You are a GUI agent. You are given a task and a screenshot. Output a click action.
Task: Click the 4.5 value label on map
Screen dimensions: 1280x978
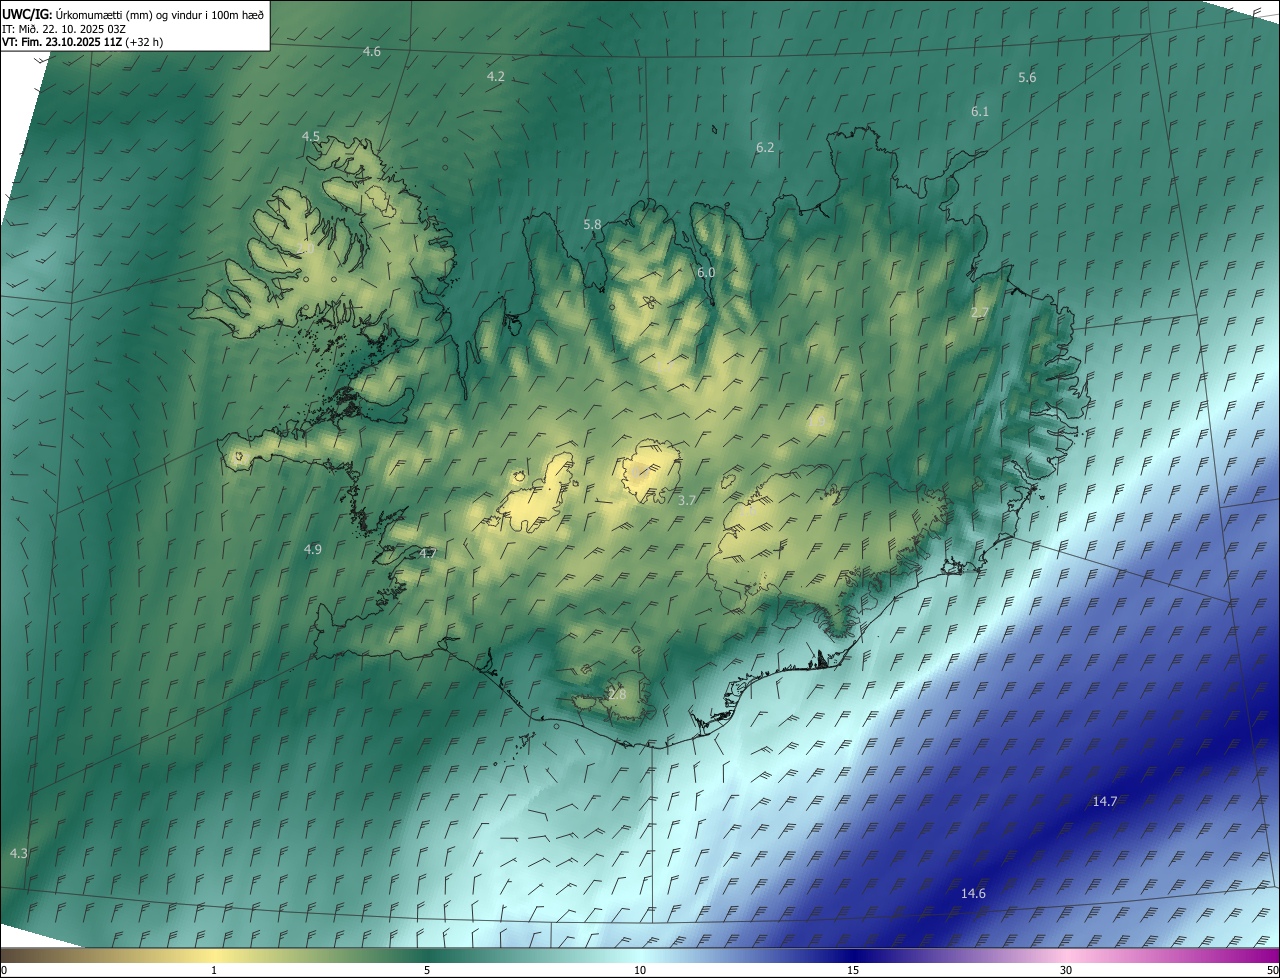[x=311, y=137]
